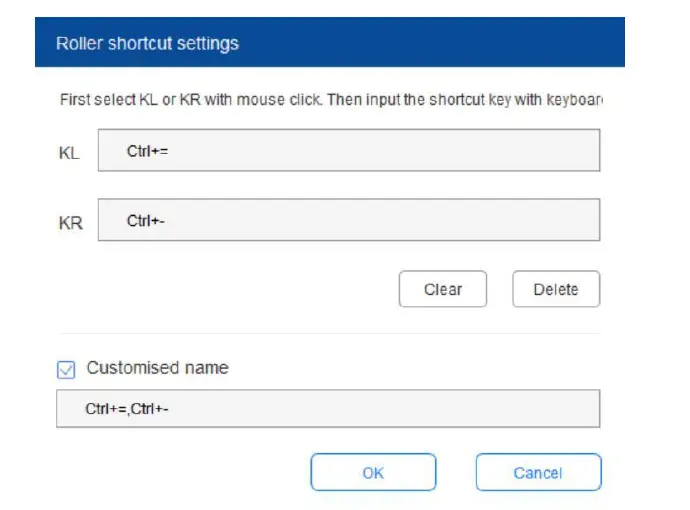Image resolution: width=690 pixels, height=510 pixels.
Task: Focus the customised name text box
Action: coord(328,409)
